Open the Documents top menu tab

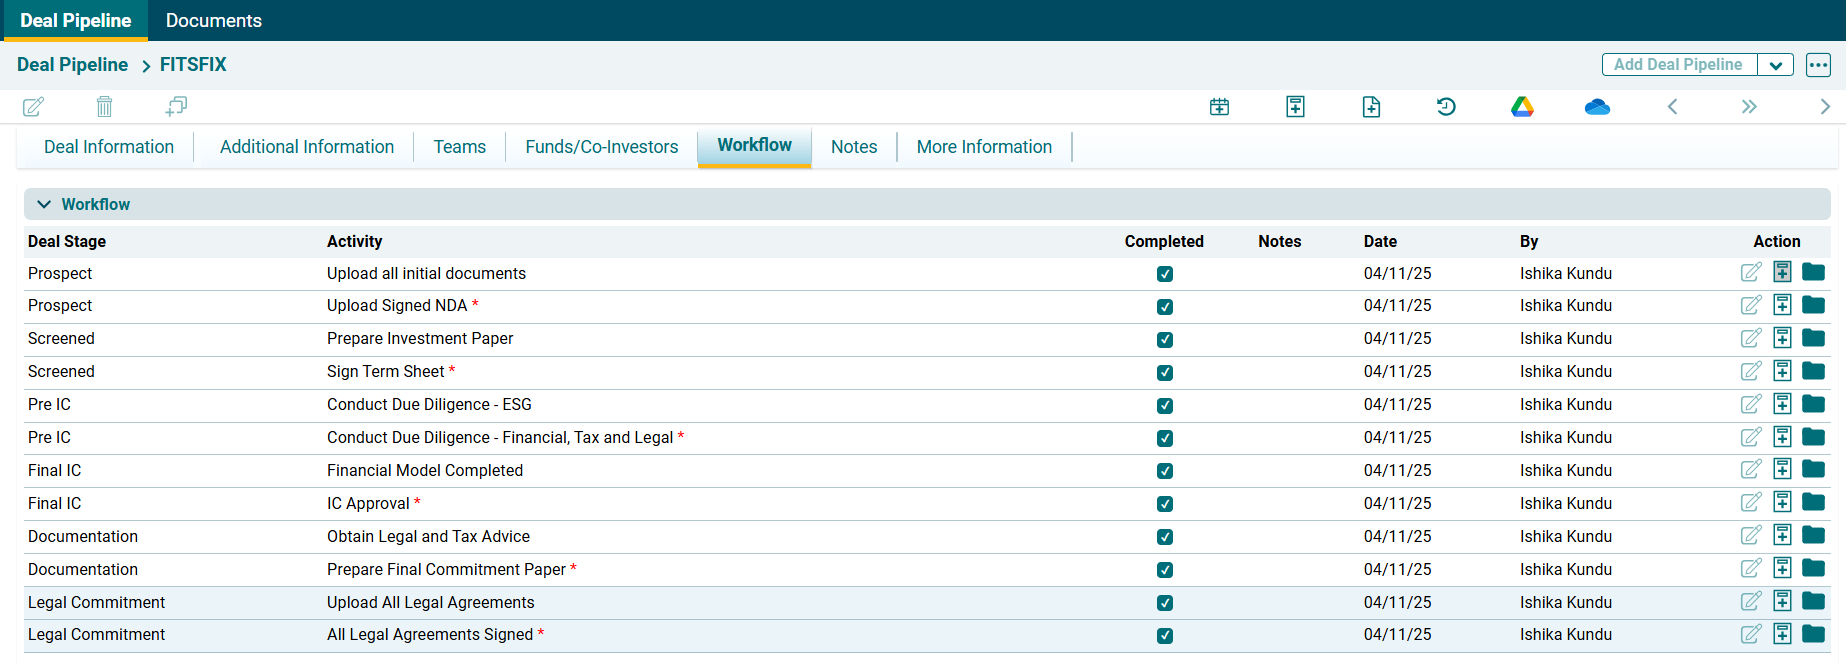(x=213, y=20)
